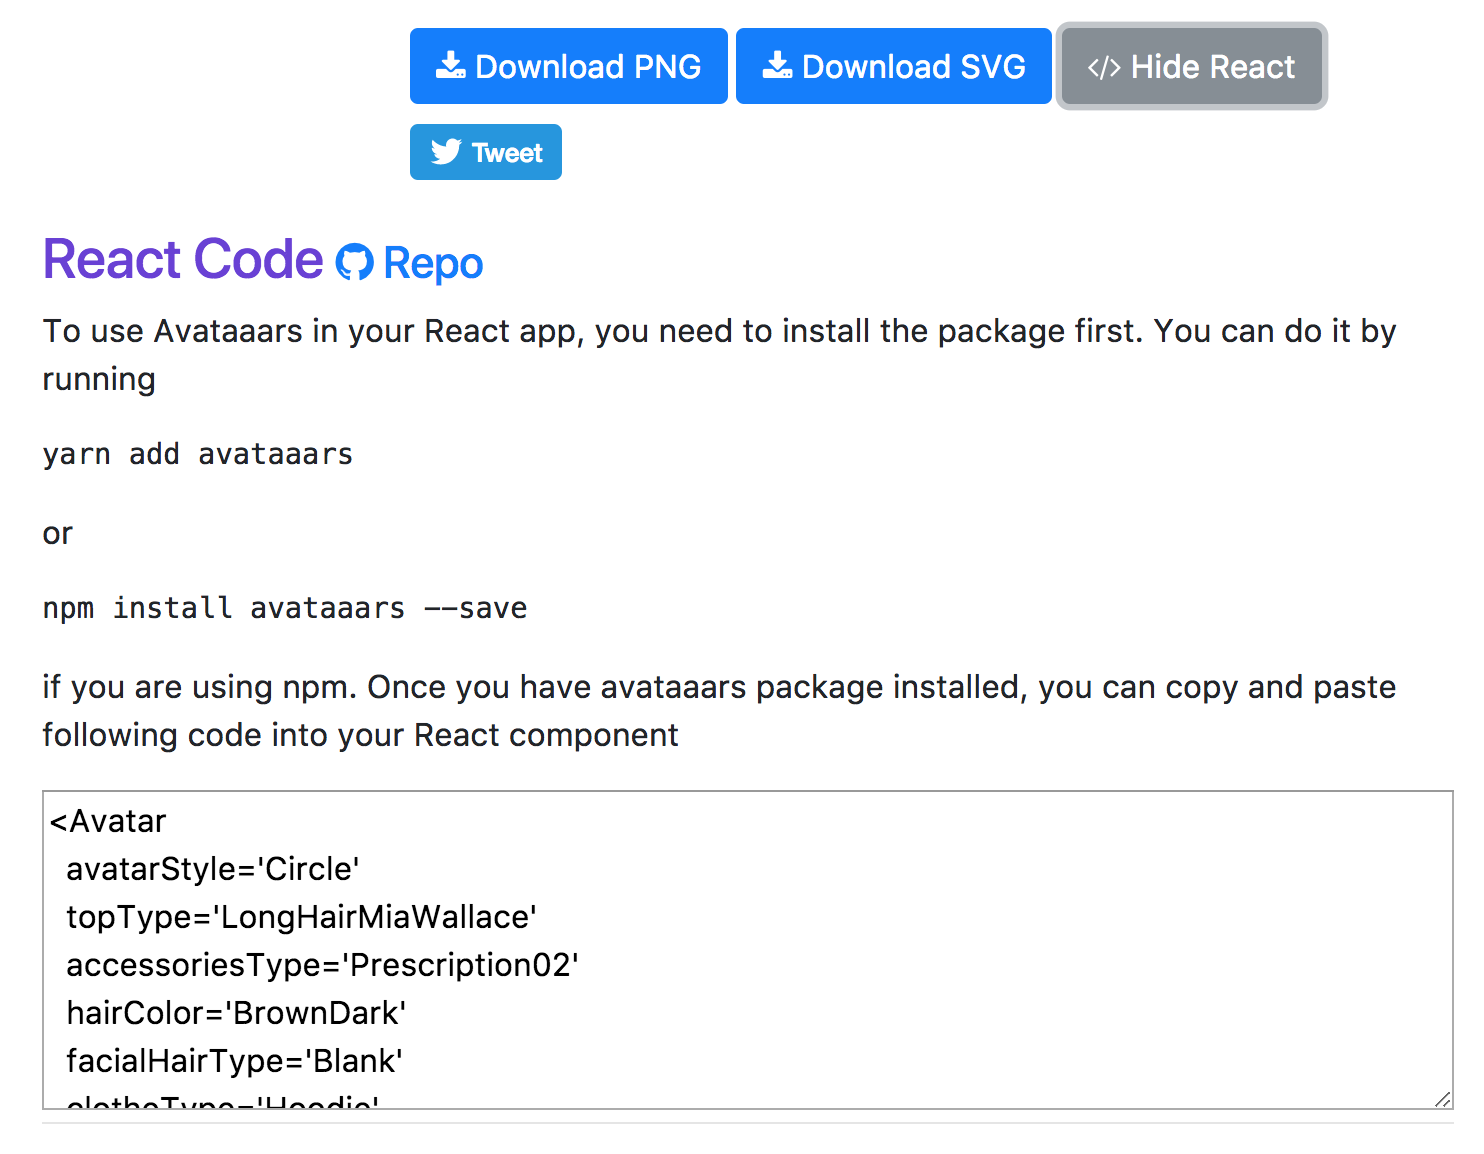
Task: Download the avatar as PNG
Action: tap(568, 65)
